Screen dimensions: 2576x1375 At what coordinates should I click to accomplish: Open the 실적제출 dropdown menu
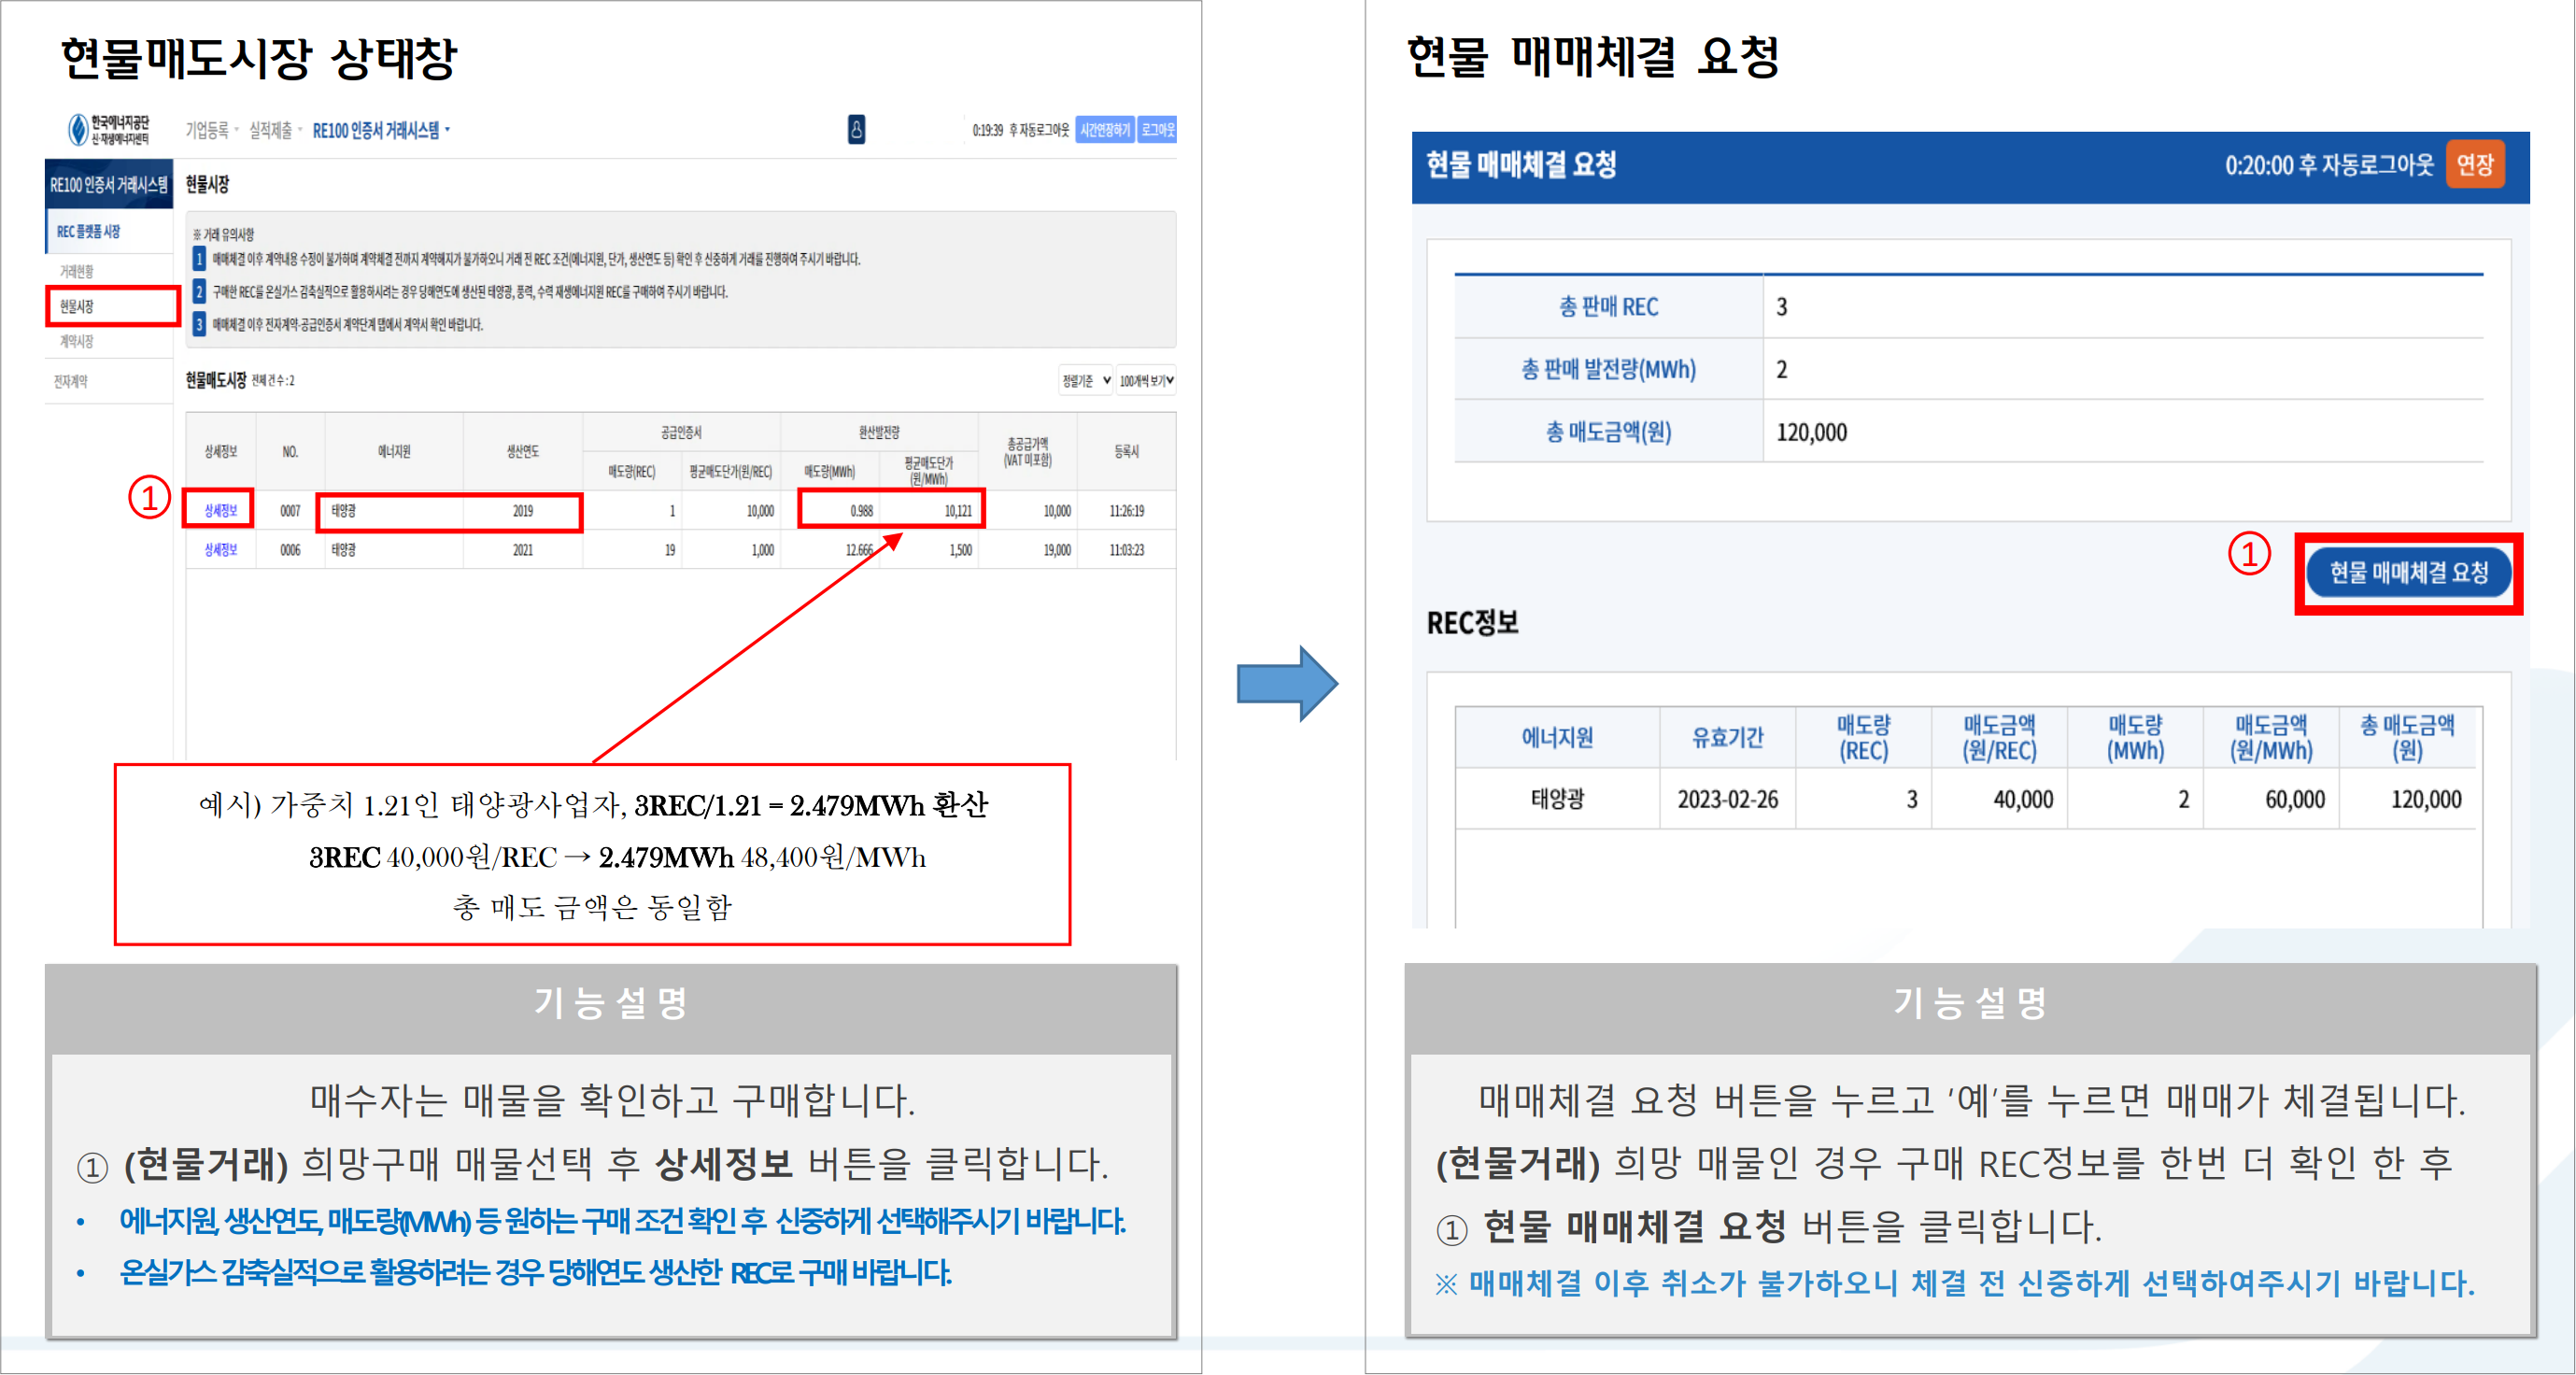pos(274,130)
